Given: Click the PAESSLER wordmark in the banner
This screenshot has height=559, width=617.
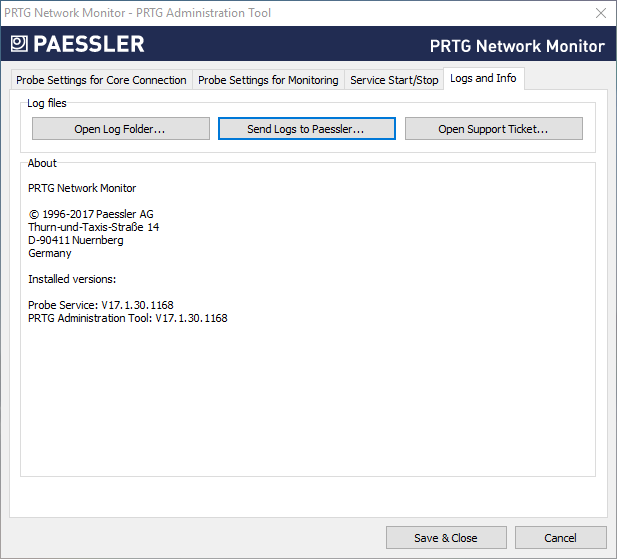Looking at the screenshot, I should coord(89,44).
